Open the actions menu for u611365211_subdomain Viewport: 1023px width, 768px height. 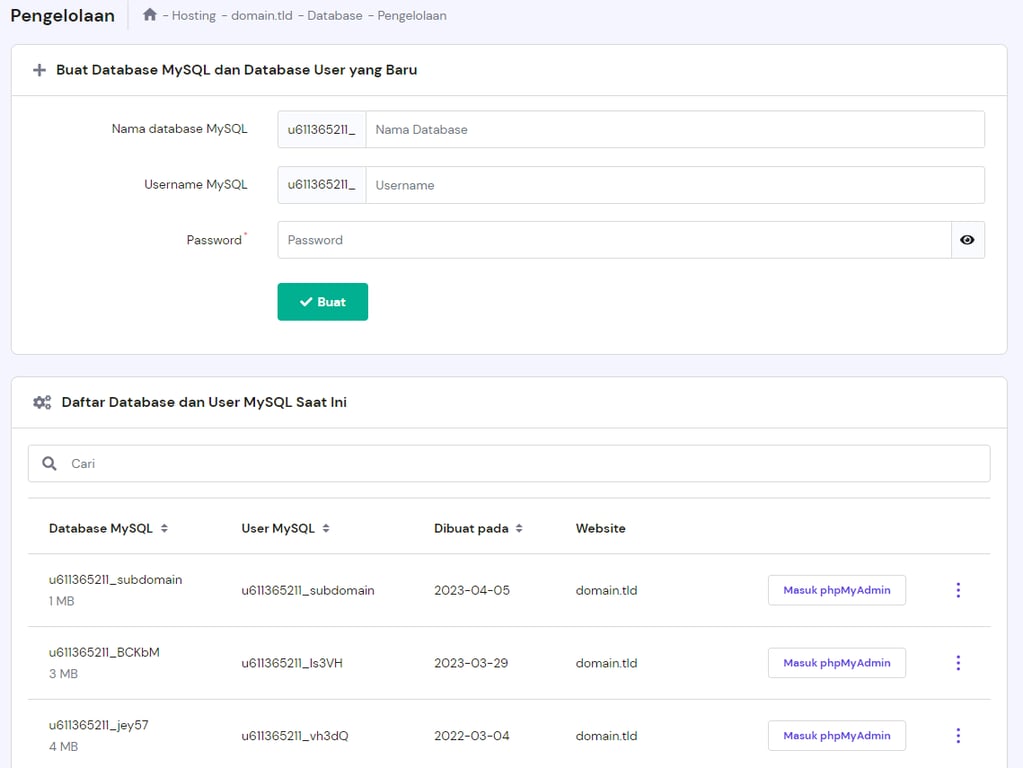[957, 590]
